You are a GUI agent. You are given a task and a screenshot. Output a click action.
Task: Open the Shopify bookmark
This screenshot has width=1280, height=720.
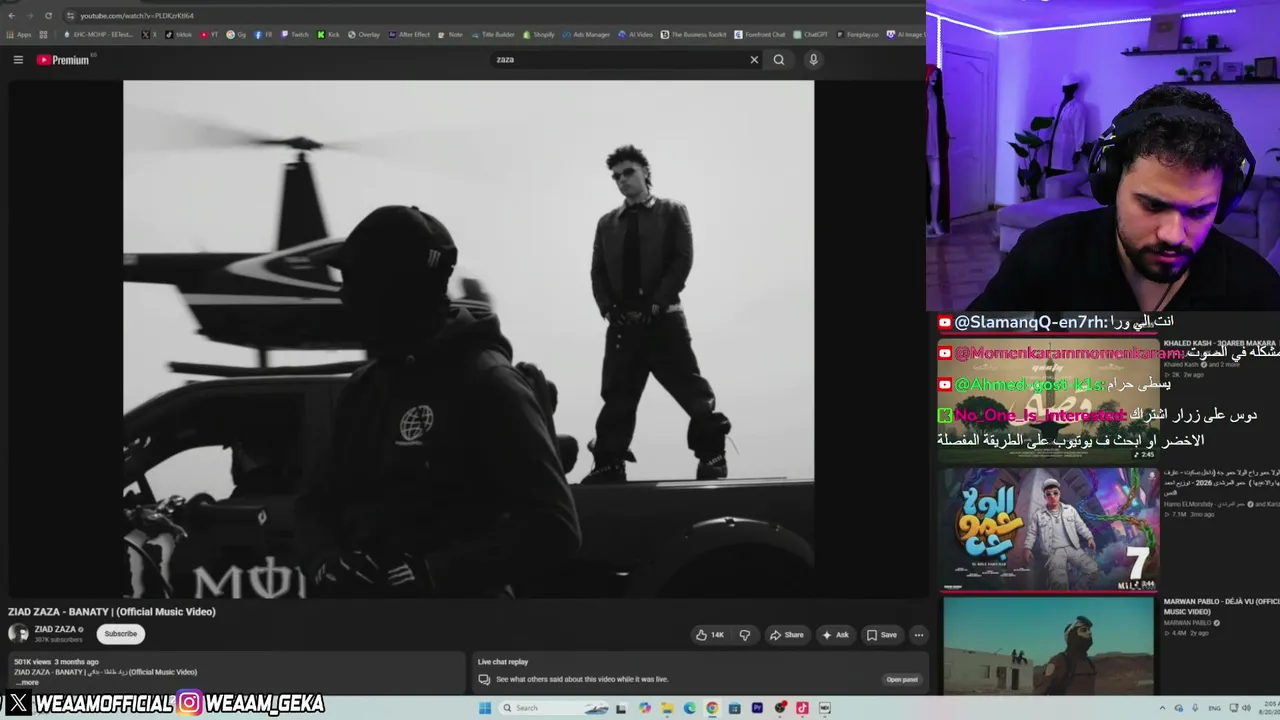click(538, 35)
